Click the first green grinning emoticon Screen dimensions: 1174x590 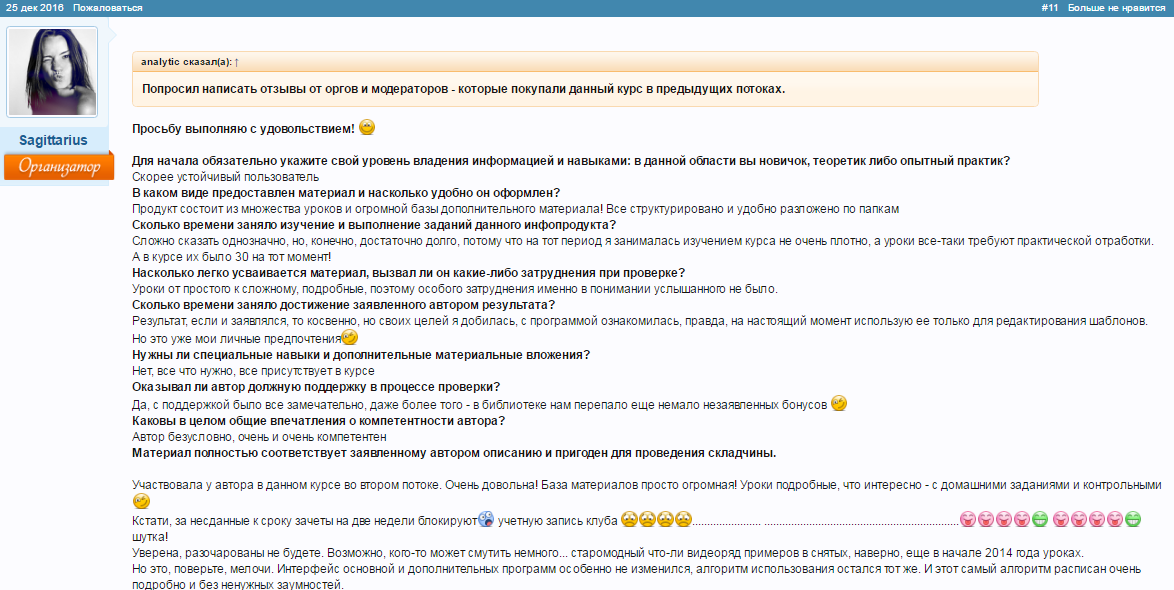(x=1040, y=519)
